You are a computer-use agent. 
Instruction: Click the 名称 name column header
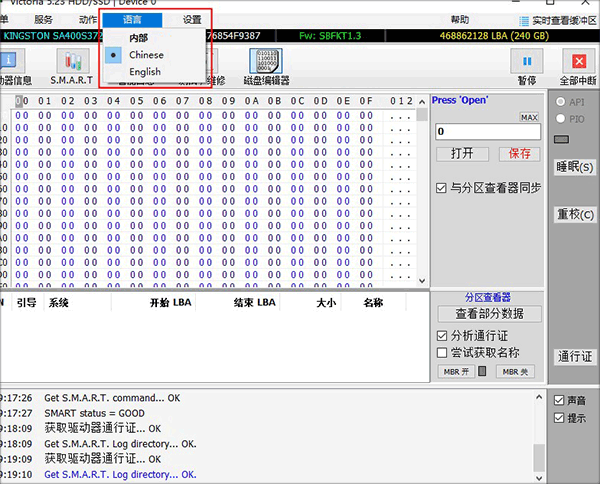pos(373,303)
